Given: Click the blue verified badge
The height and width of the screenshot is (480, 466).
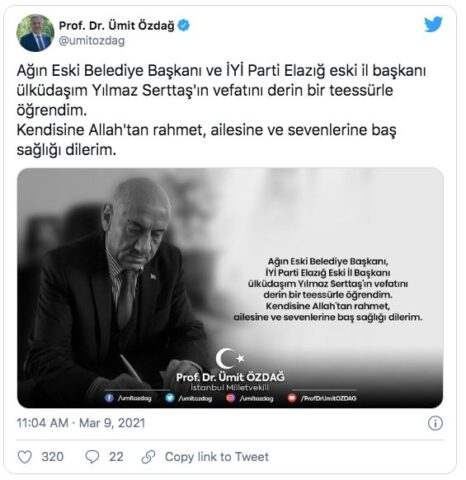Looking at the screenshot, I should (x=184, y=25).
